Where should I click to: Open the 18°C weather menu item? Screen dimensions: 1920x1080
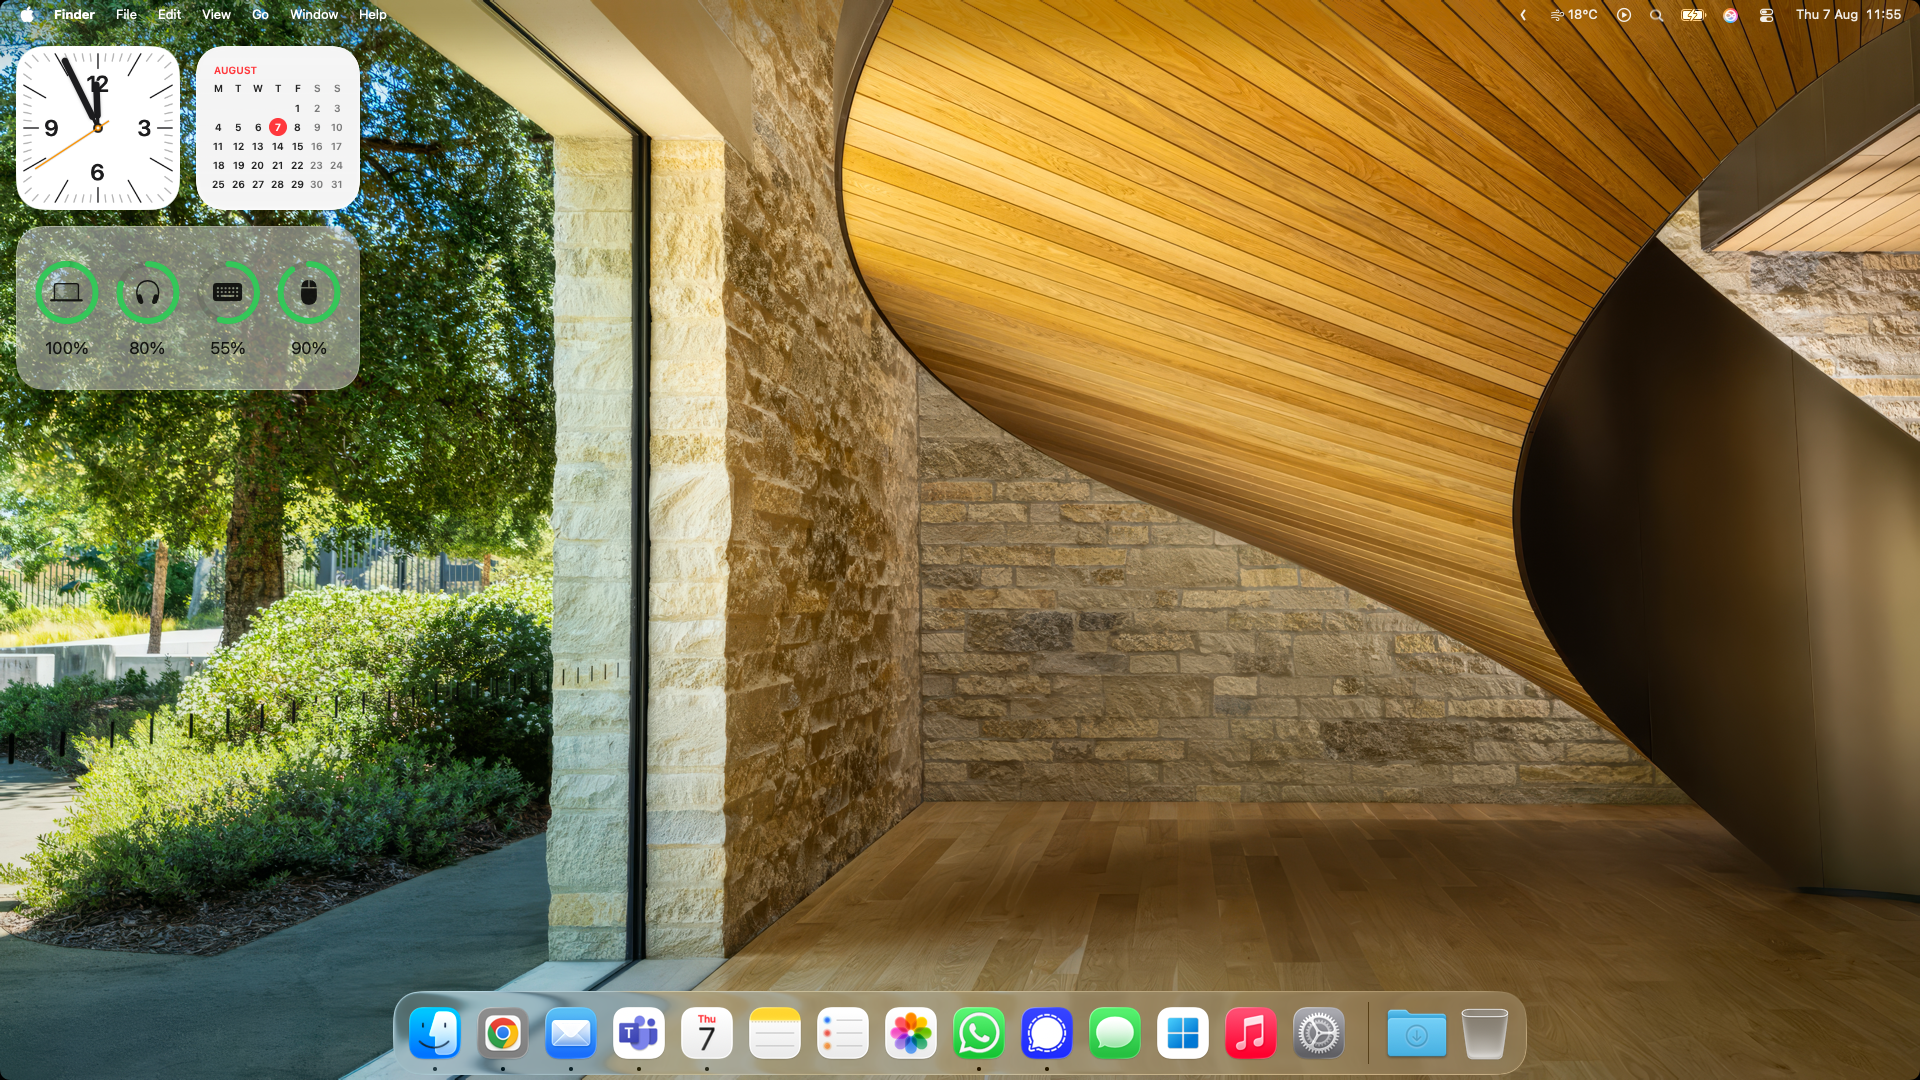coord(1574,15)
